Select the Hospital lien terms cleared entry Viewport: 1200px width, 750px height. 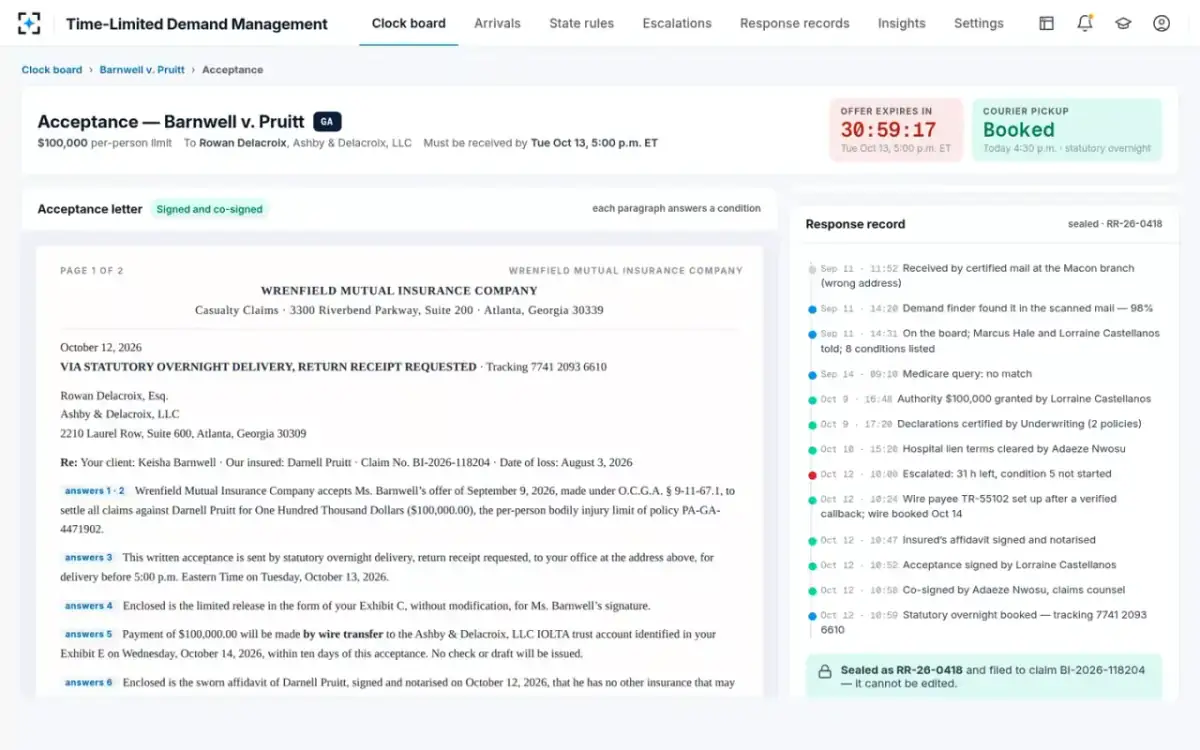click(x=985, y=449)
